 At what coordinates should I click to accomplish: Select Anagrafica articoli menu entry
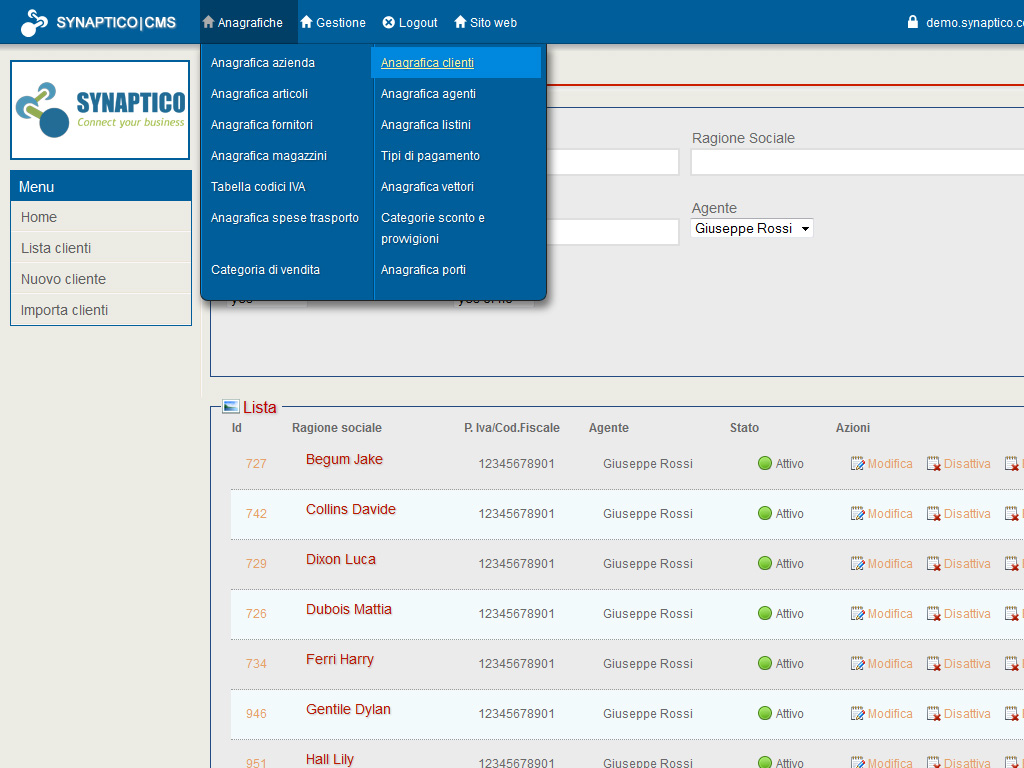click(259, 93)
